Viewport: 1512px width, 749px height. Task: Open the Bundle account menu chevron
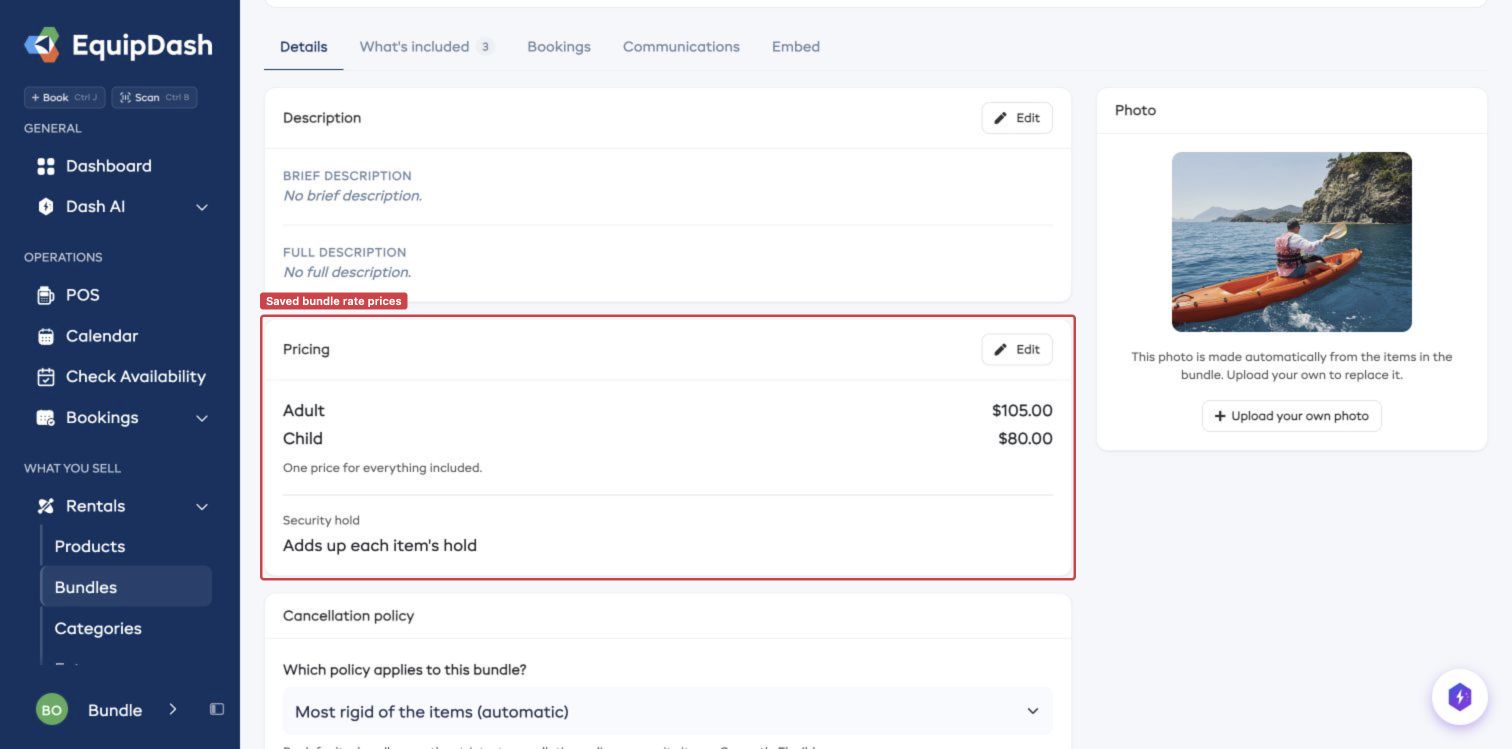[x=173, y=709]
